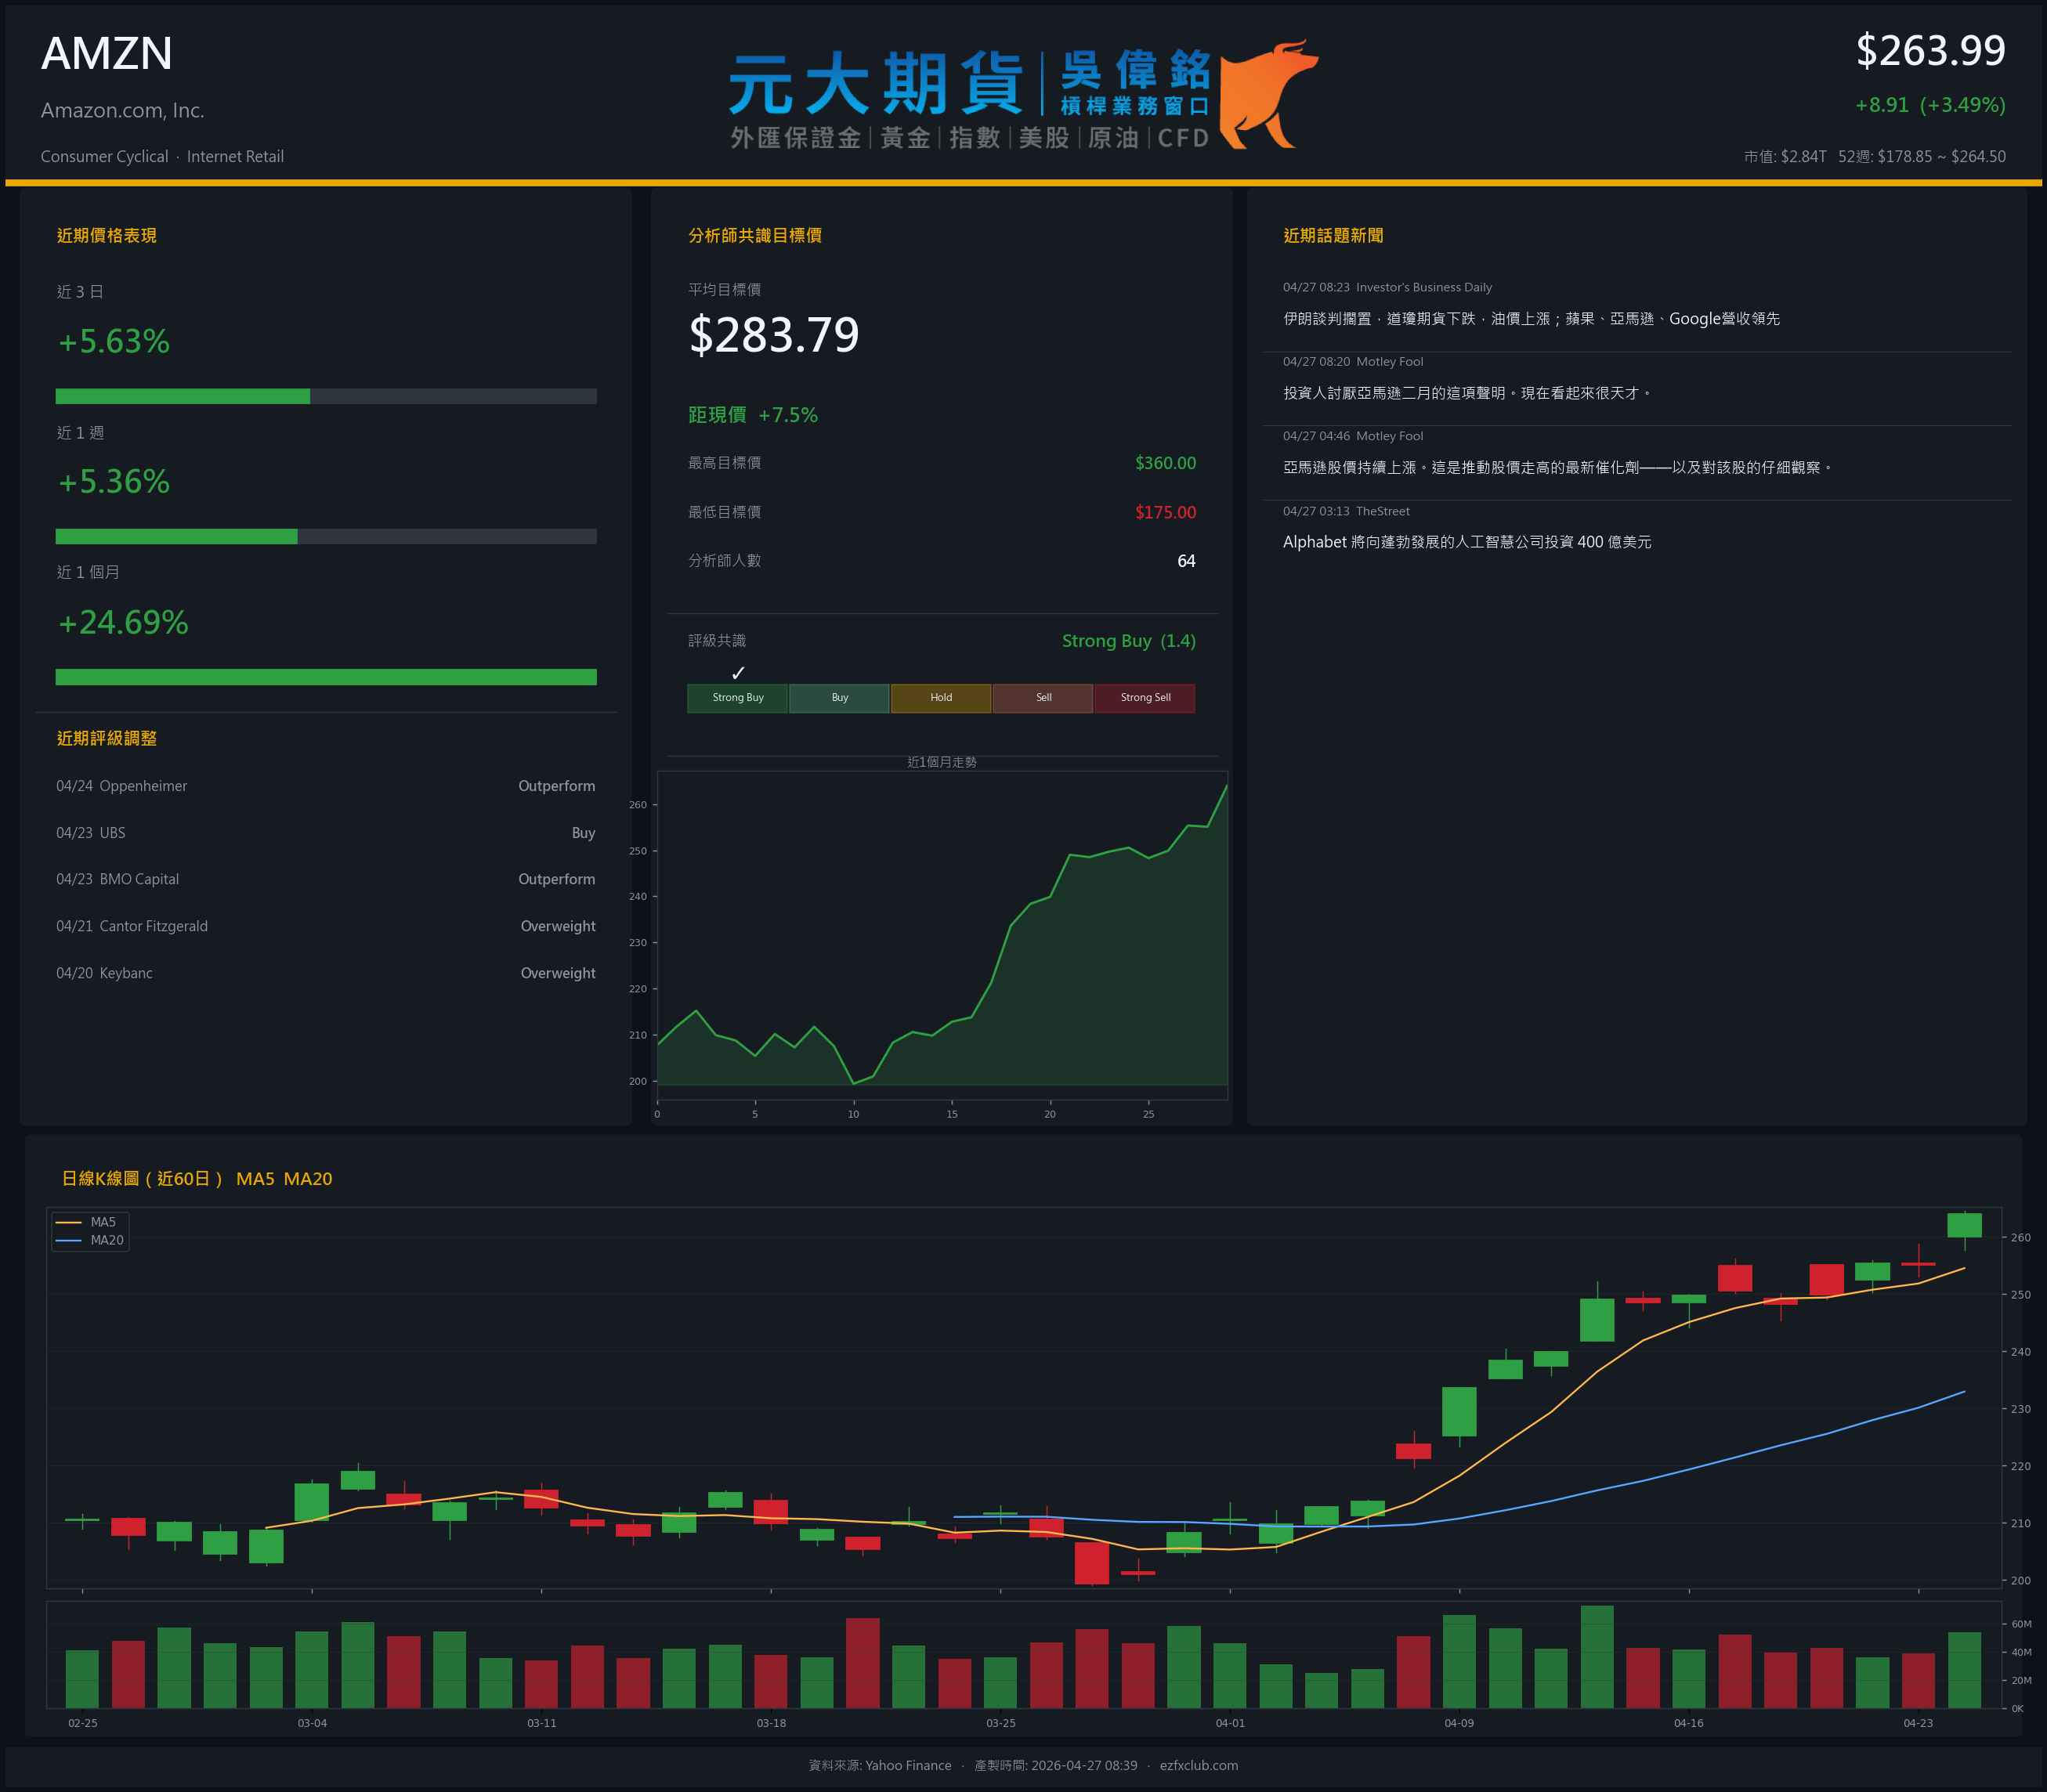
Task: Click the average target price $283.79
Action: (774, 335)
